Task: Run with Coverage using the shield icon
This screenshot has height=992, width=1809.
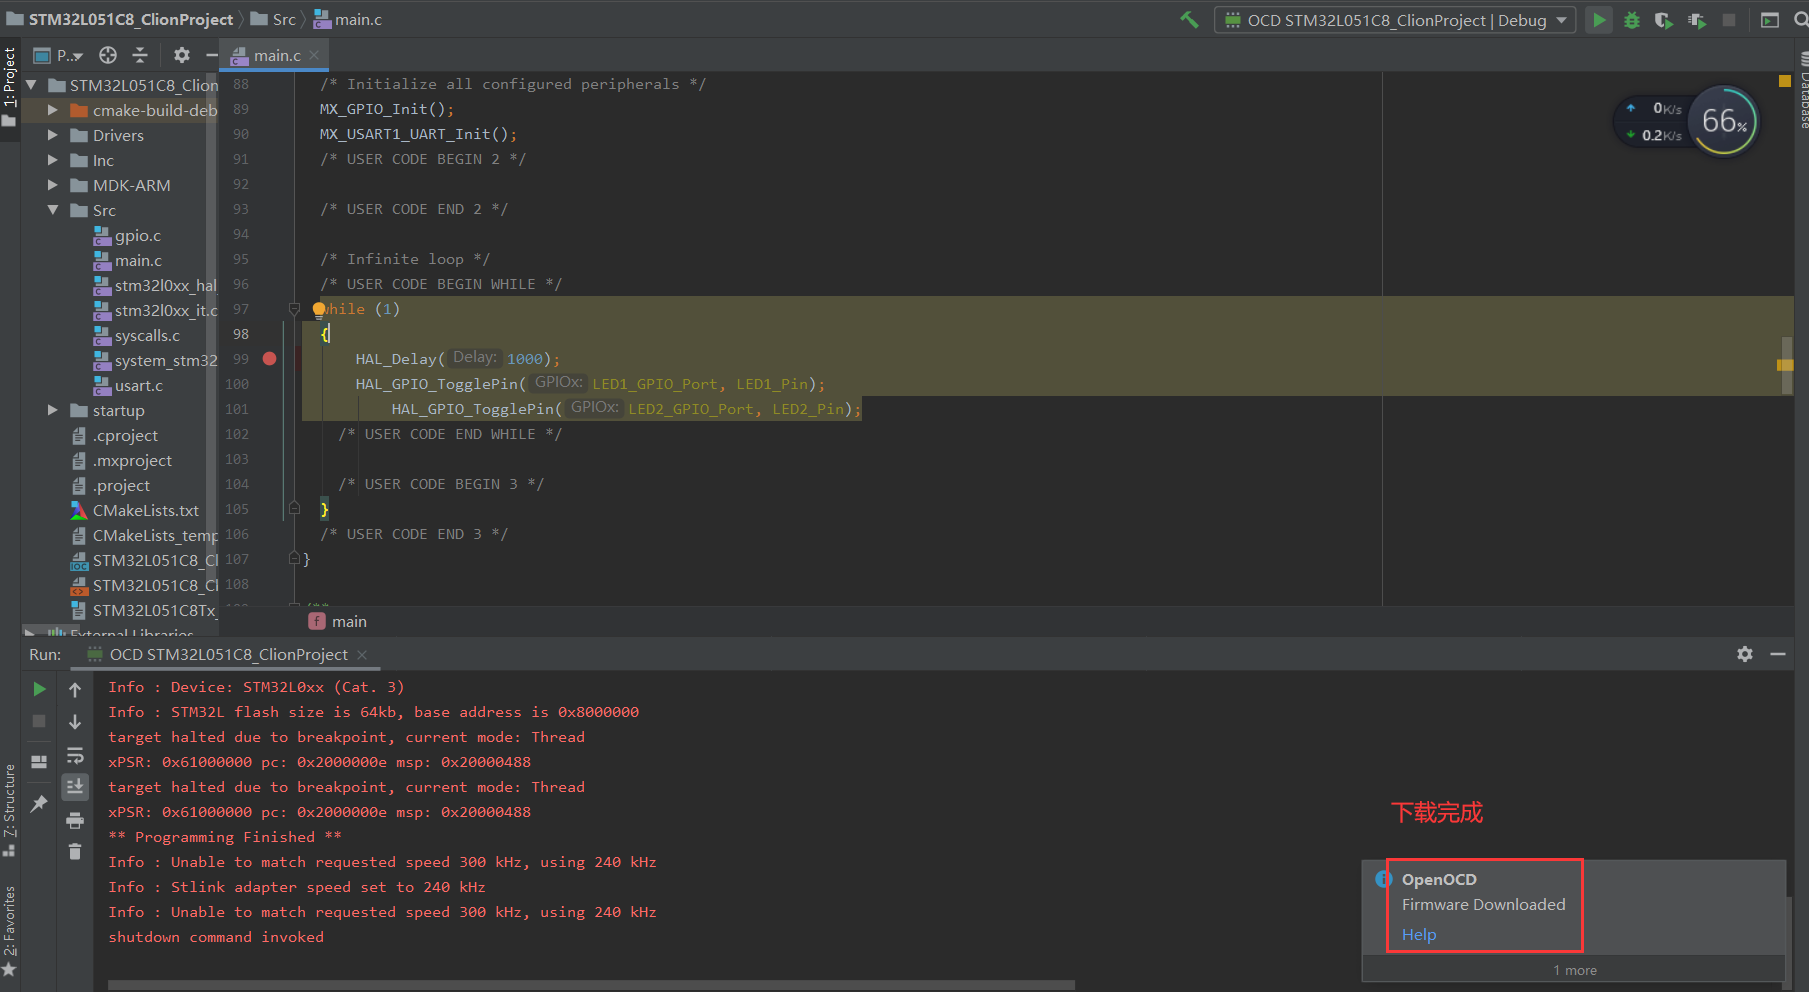Action: click(1664, 19)
